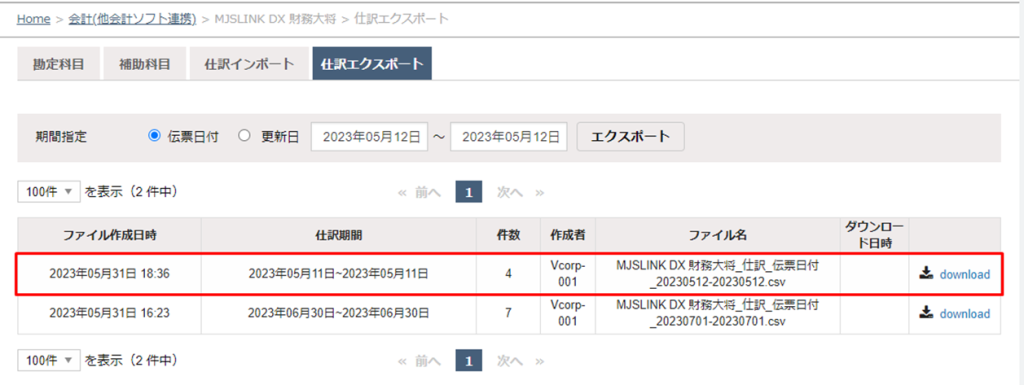Click 次へ in the upper pagination
Viewport: 1024px width, 385px height.
pyautogui.click(x=510, y=192)
